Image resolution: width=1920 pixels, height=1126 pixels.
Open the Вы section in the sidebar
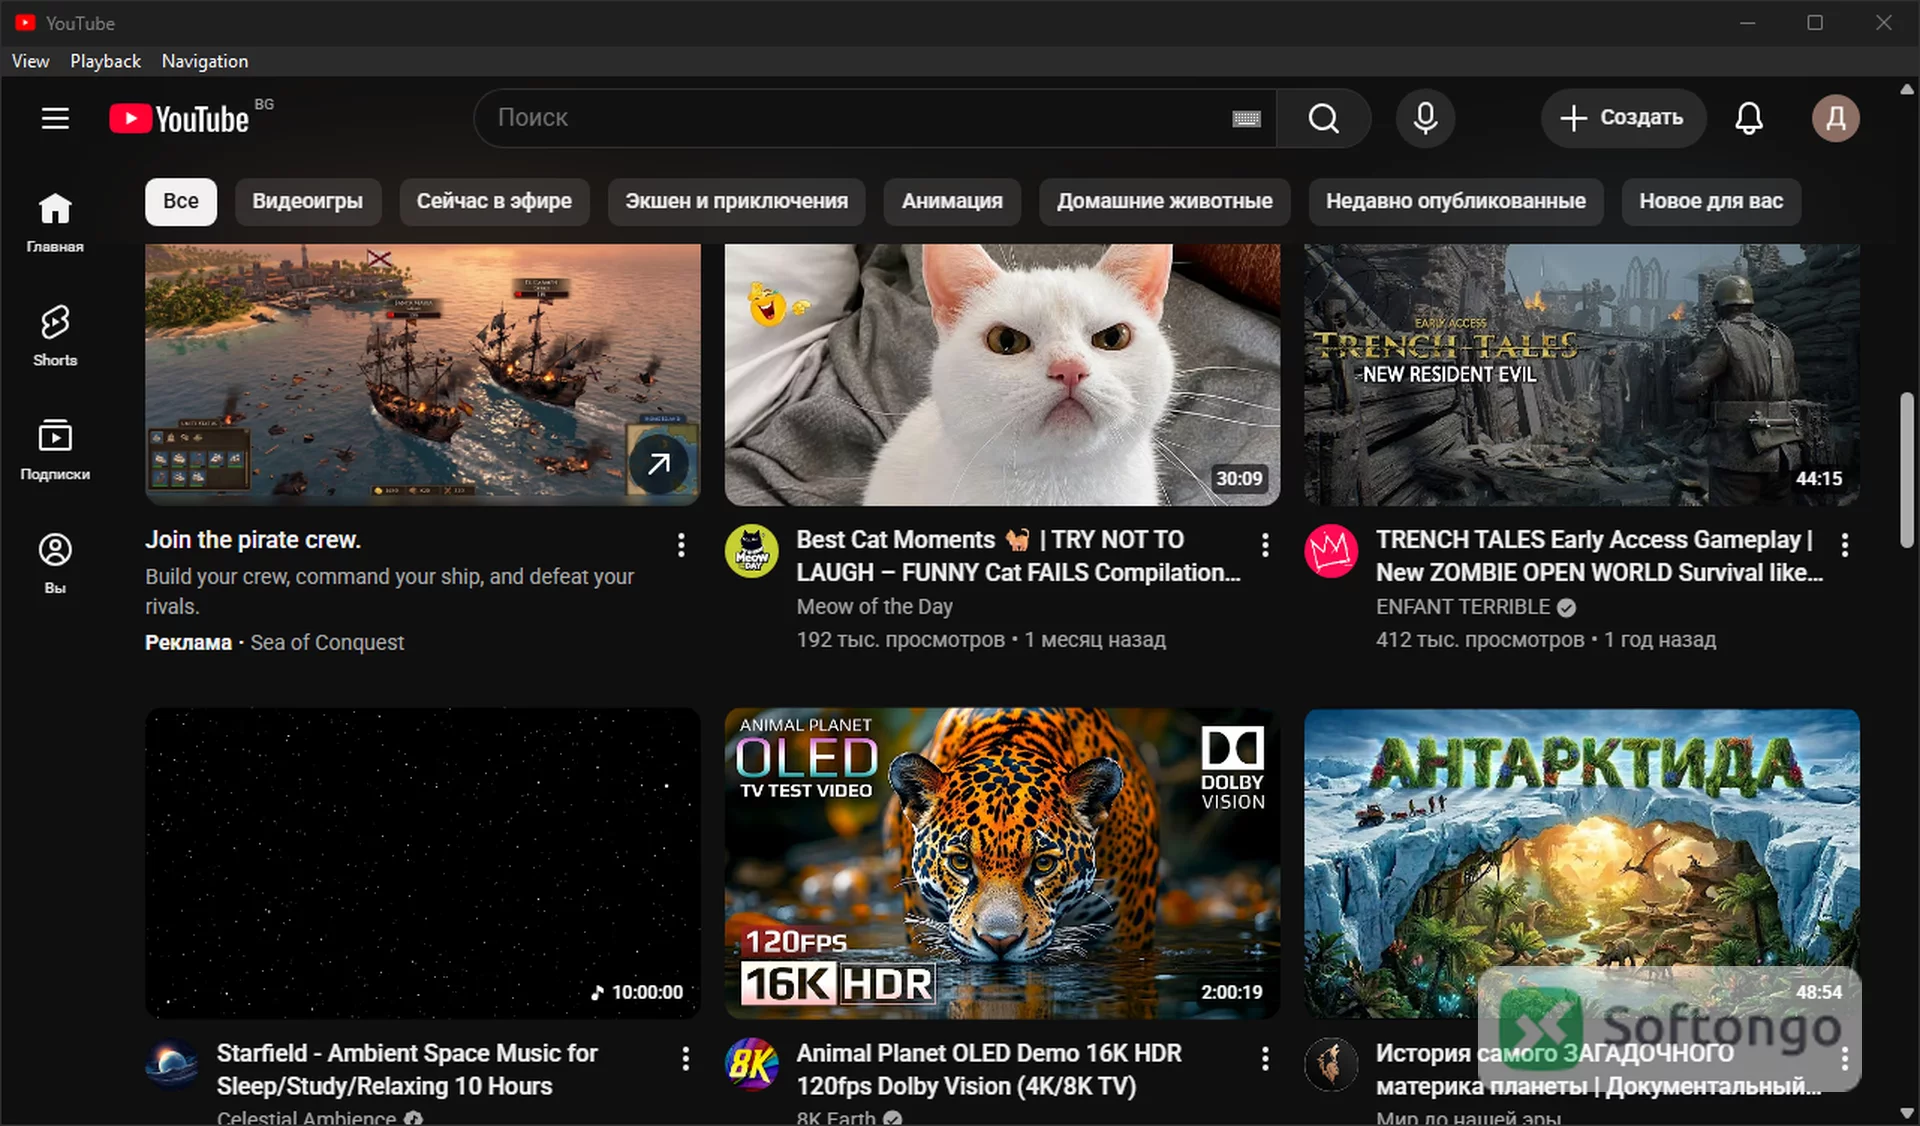(55, 564)
